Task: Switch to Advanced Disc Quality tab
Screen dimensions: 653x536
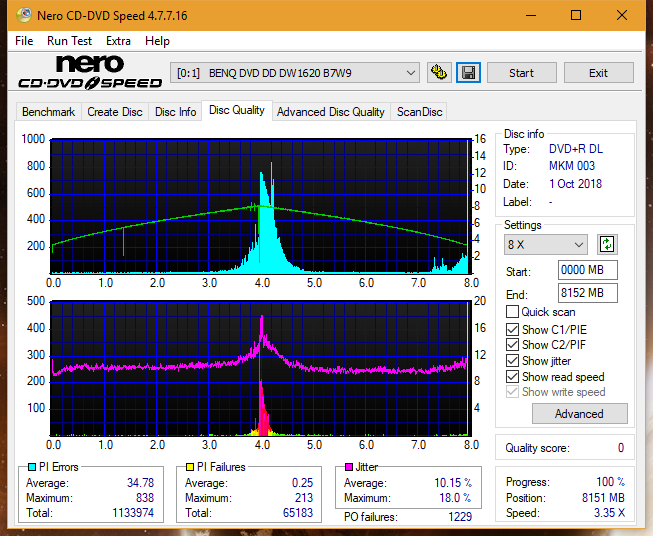Action: tap(331, 112)
